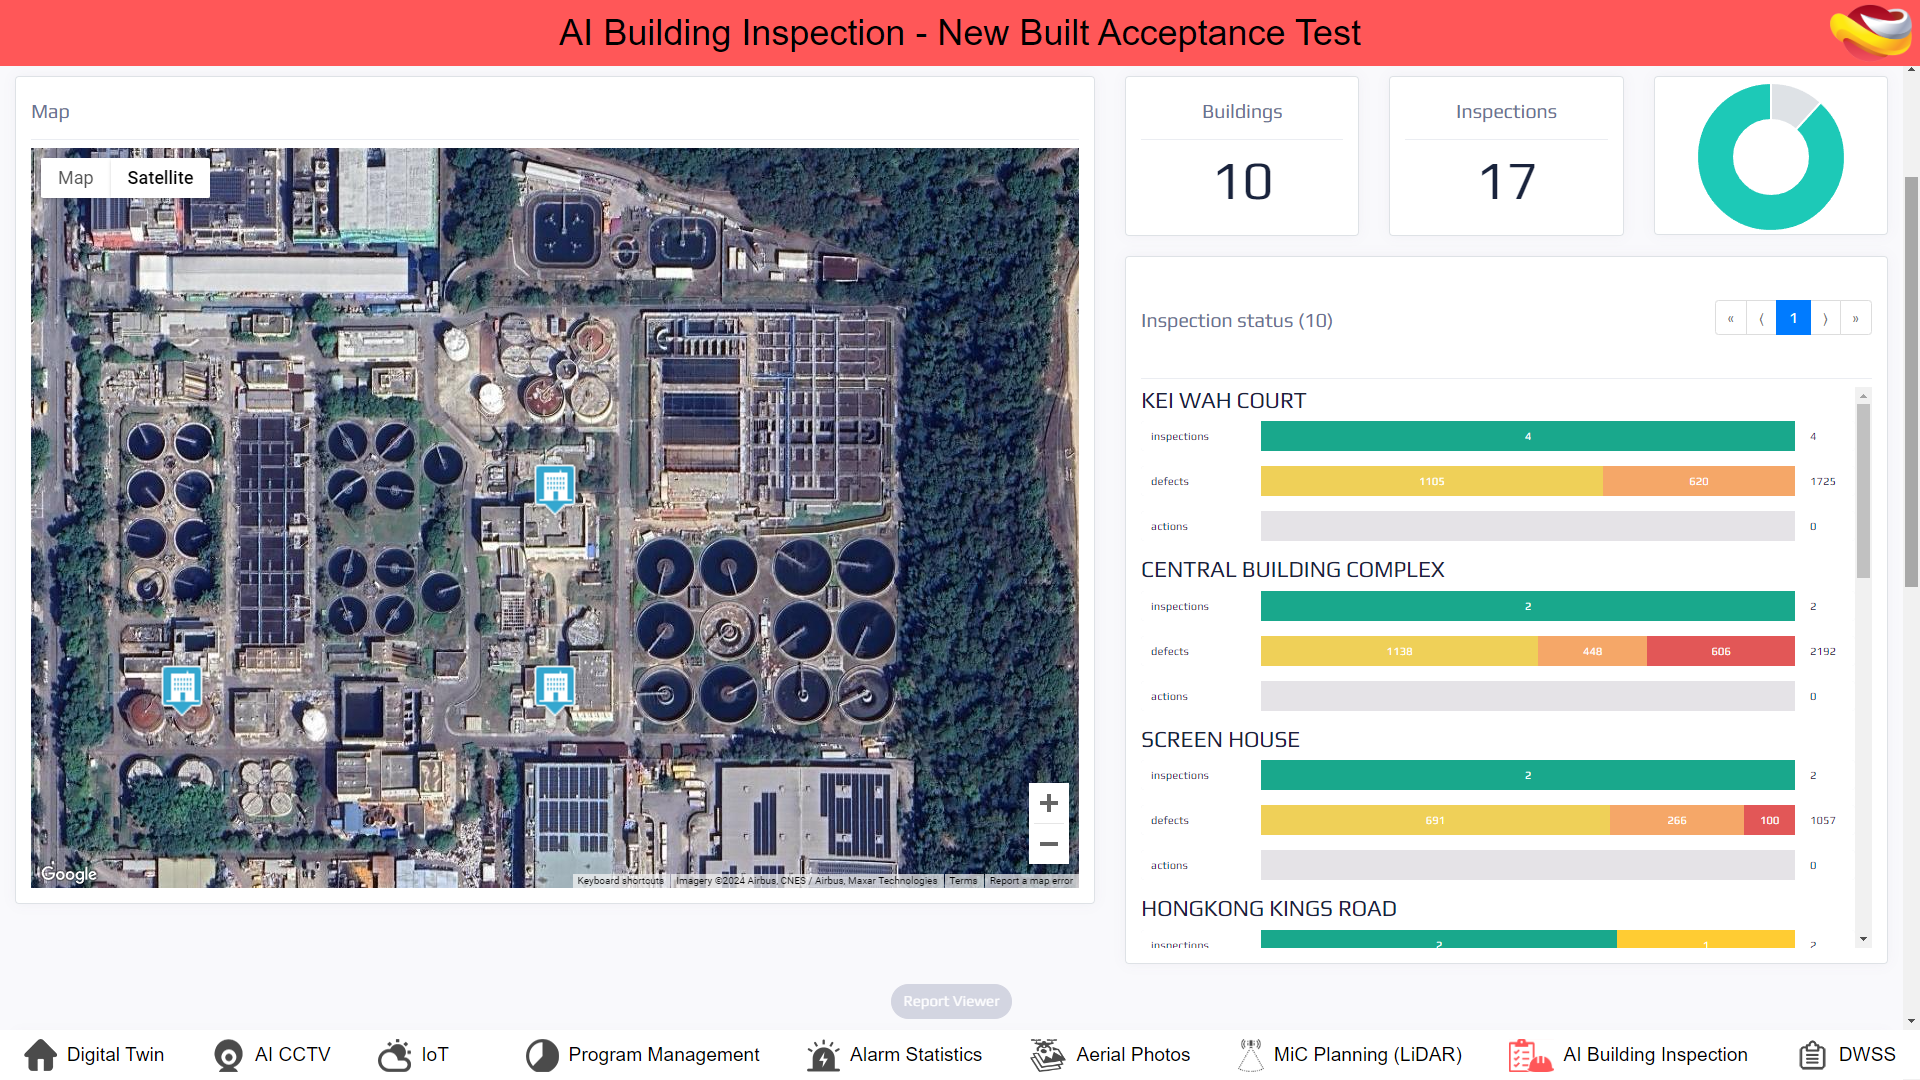Click the Report Viewer button

click(x=951, y=1001)
